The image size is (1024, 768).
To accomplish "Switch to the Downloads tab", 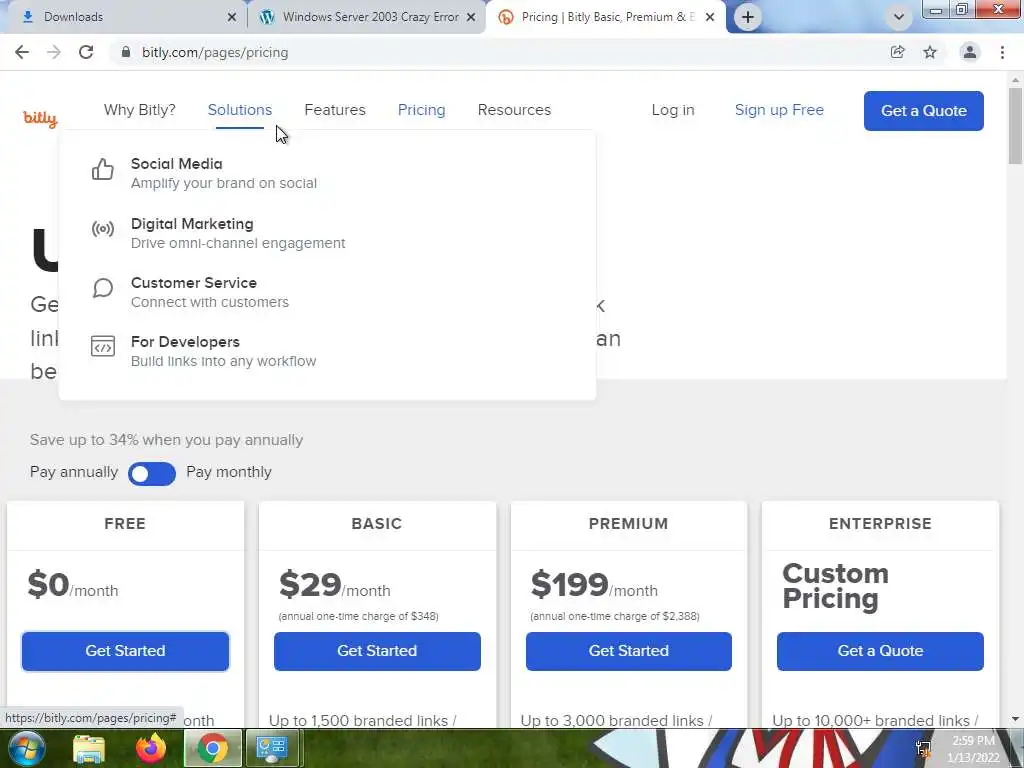I will pos(124,17).
